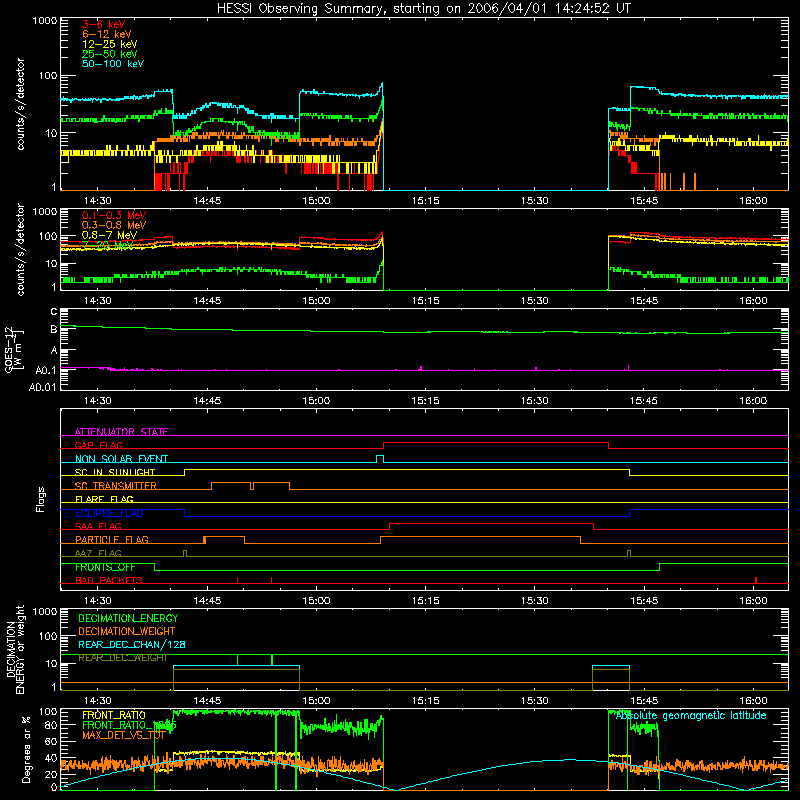Click the green "25-50 keV" legend entry
This screenshot has width=800, height=800.
point(110,54)
